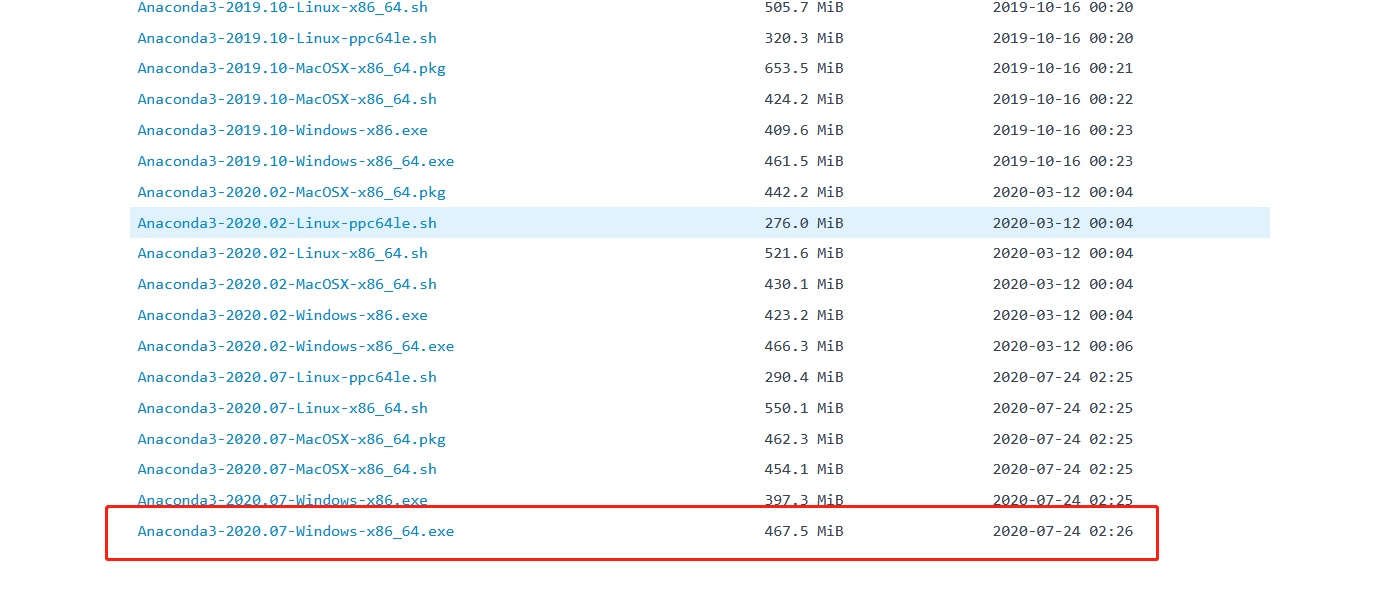1393x606 pixels.
Task: Click the date 2019-10-16 00:21
Action: (x=1063, y=69)
